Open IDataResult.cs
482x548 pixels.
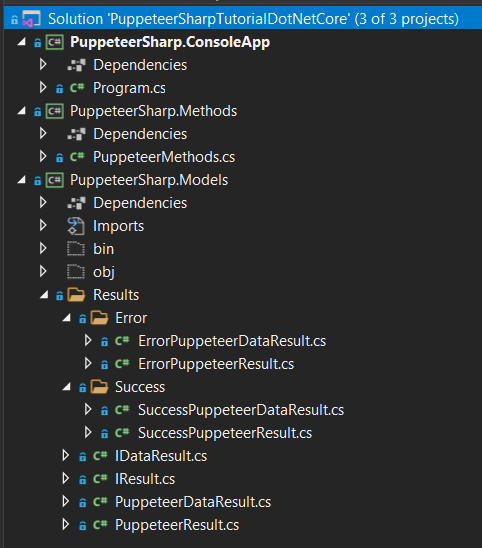tap(161, 456)
